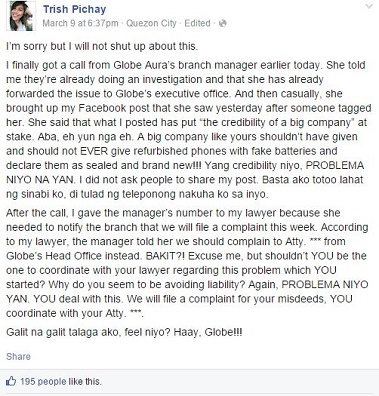Open the March 9 at 6:37pm timestamp
379x396 pixels.
tap(80, 23)
